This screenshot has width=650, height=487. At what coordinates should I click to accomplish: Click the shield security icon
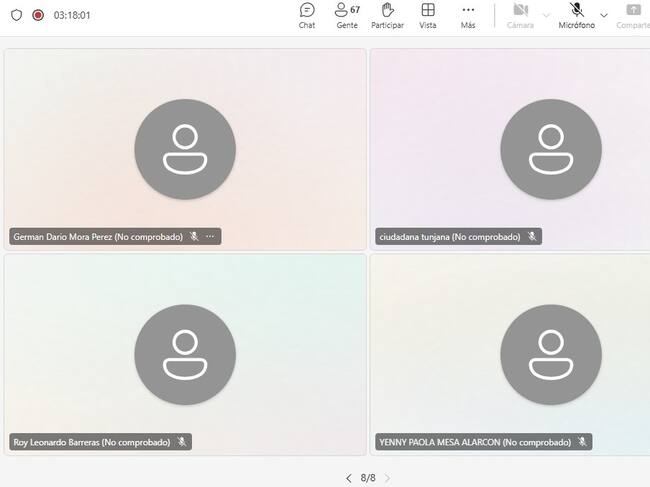click(x=16, y=15)
